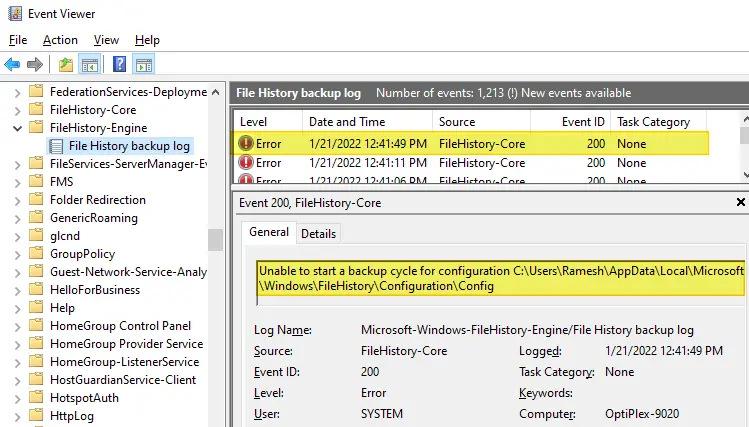Expand the FederationServices-Deployment node

(x=18, y=92)
